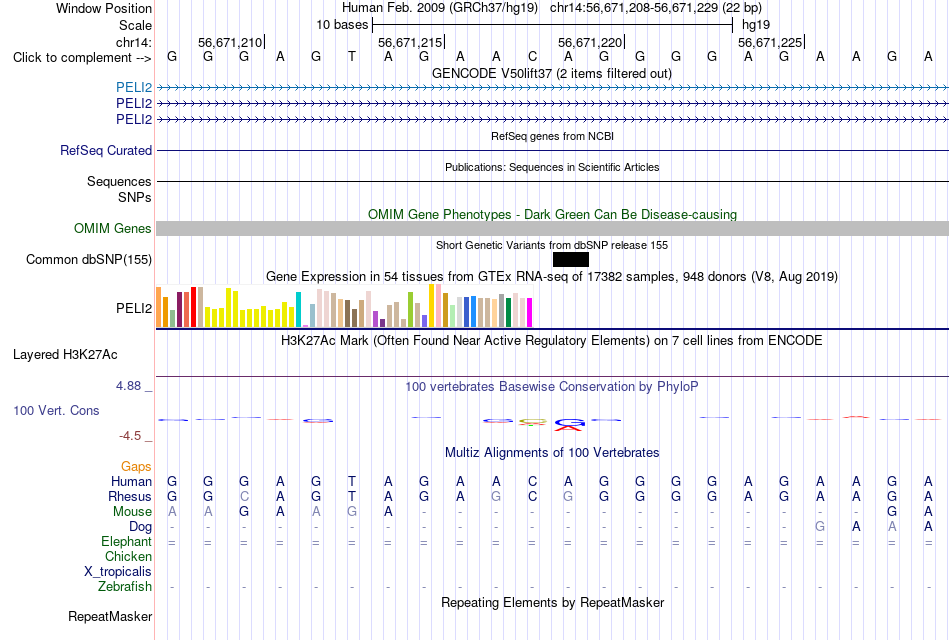Open the GENCODE V50lift37 track title
This screenshot has width=950, height=640.
click(x=552, y=73)
